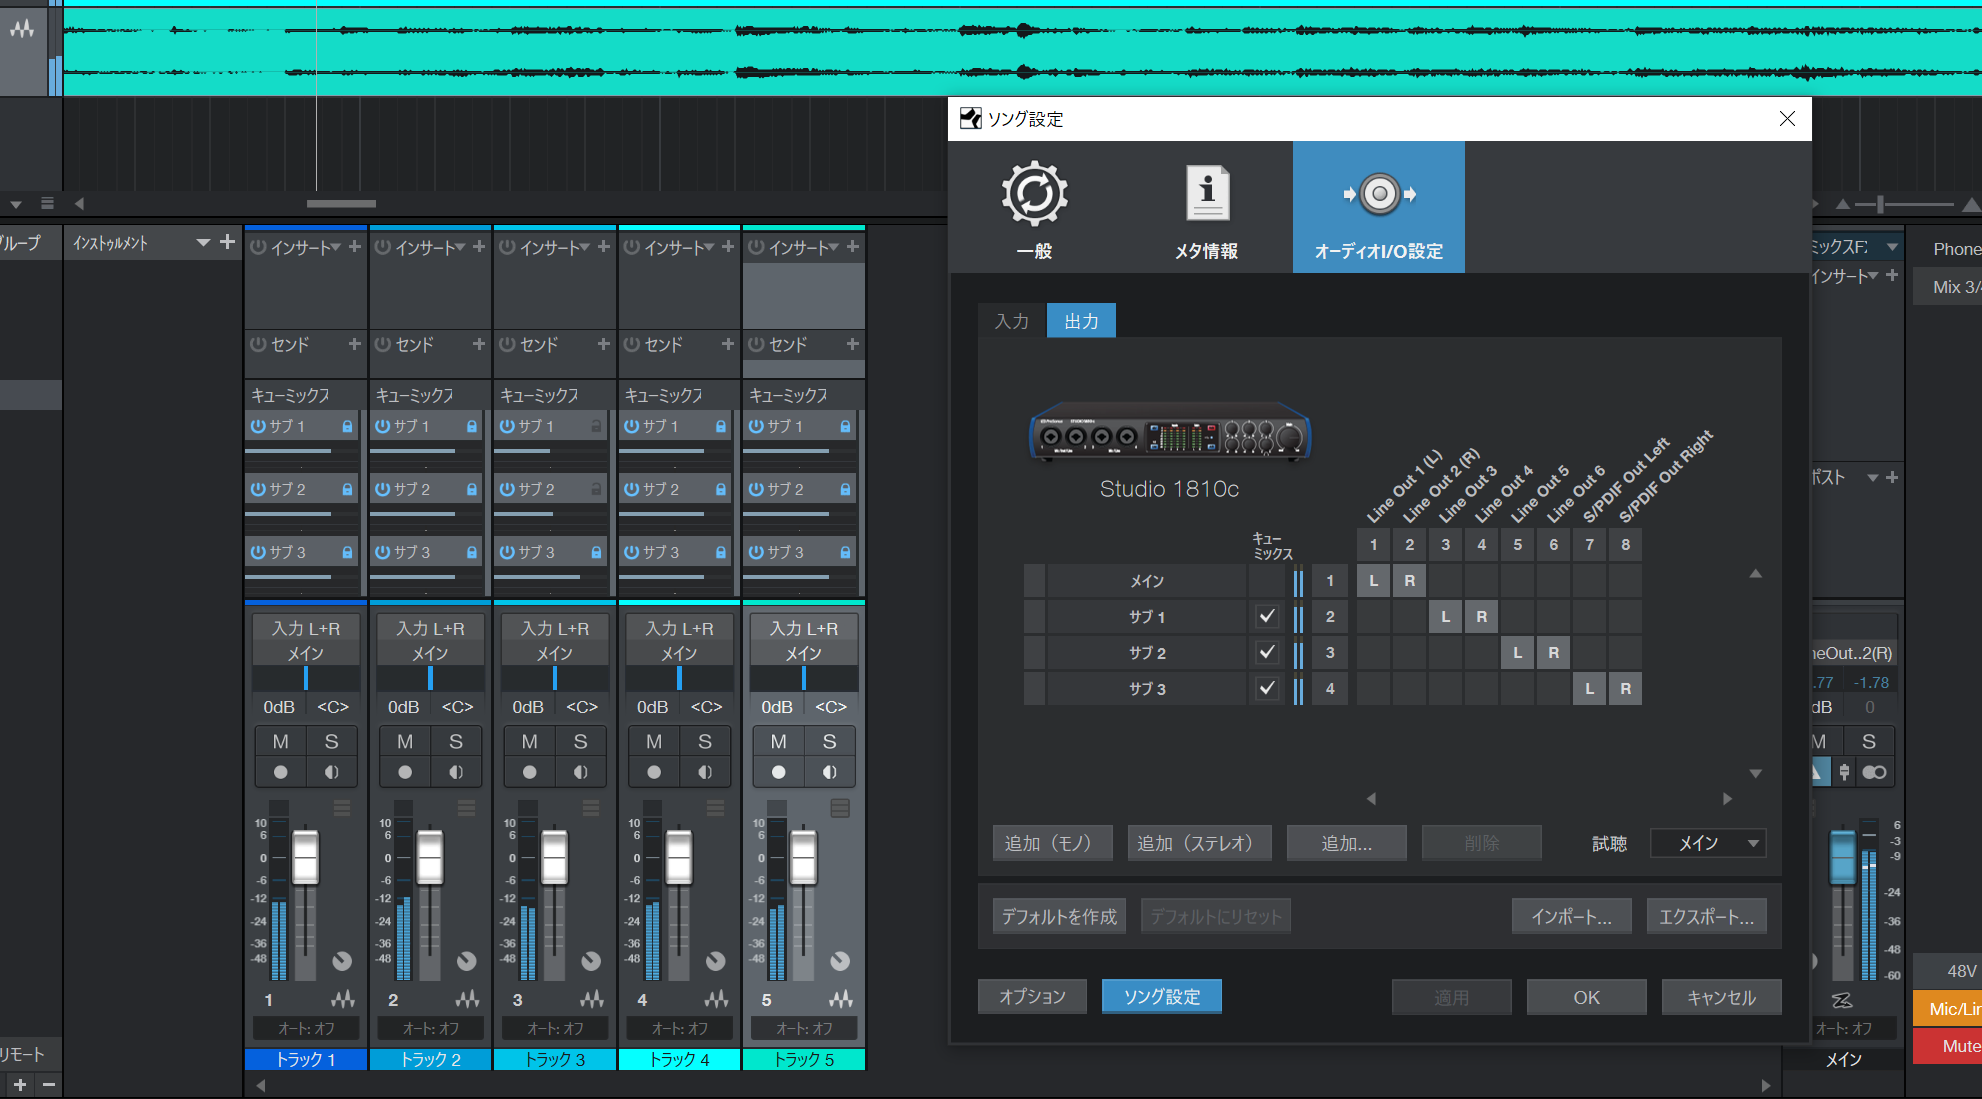Image resolution: width=1982 pixels, height=1099 pixels.
Task: Click エクスポート... button
Action: (x=1706, y=916)
